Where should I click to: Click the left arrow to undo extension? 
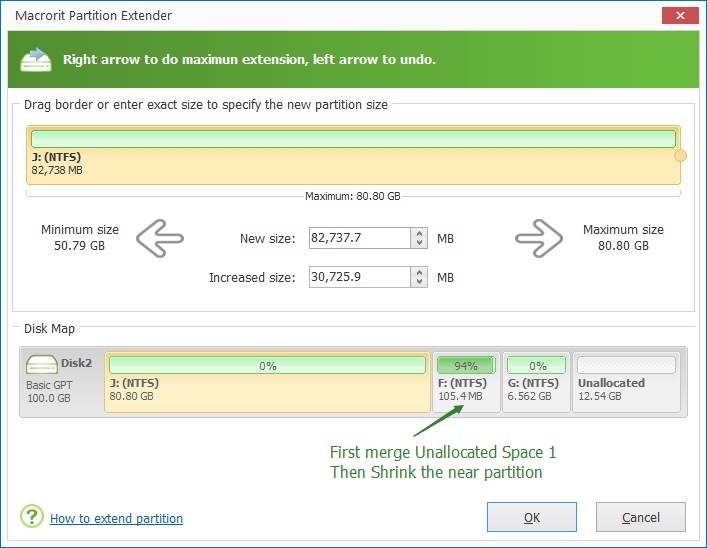[160, 239]
